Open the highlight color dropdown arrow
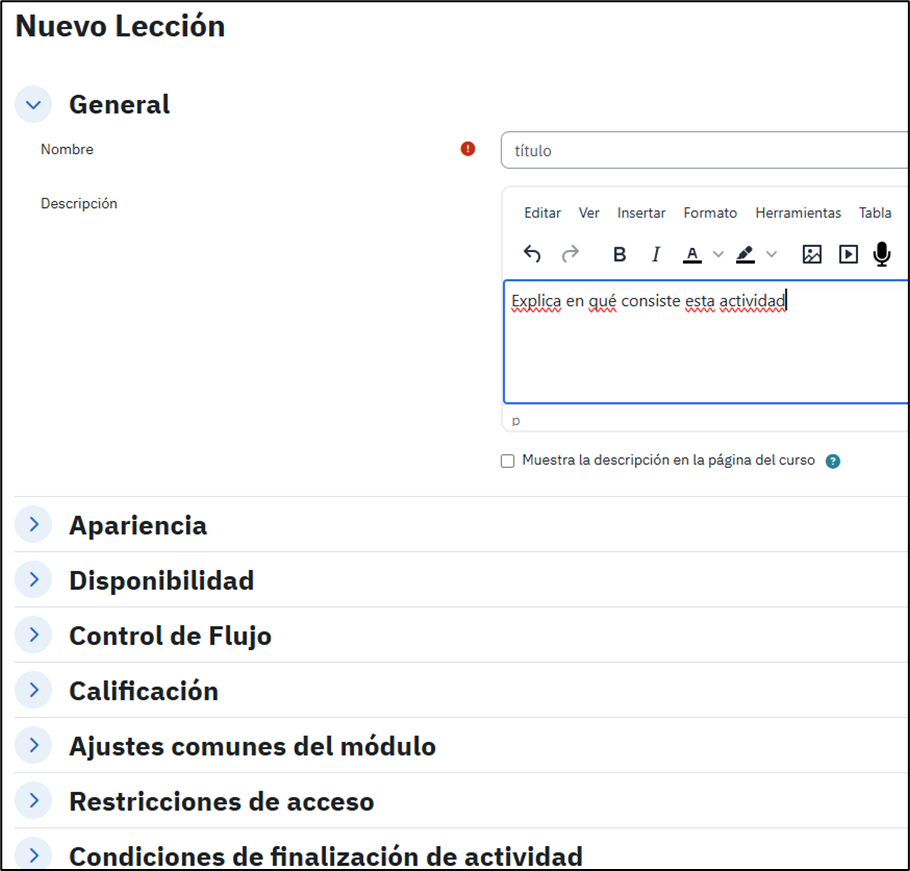 point(771,254)
